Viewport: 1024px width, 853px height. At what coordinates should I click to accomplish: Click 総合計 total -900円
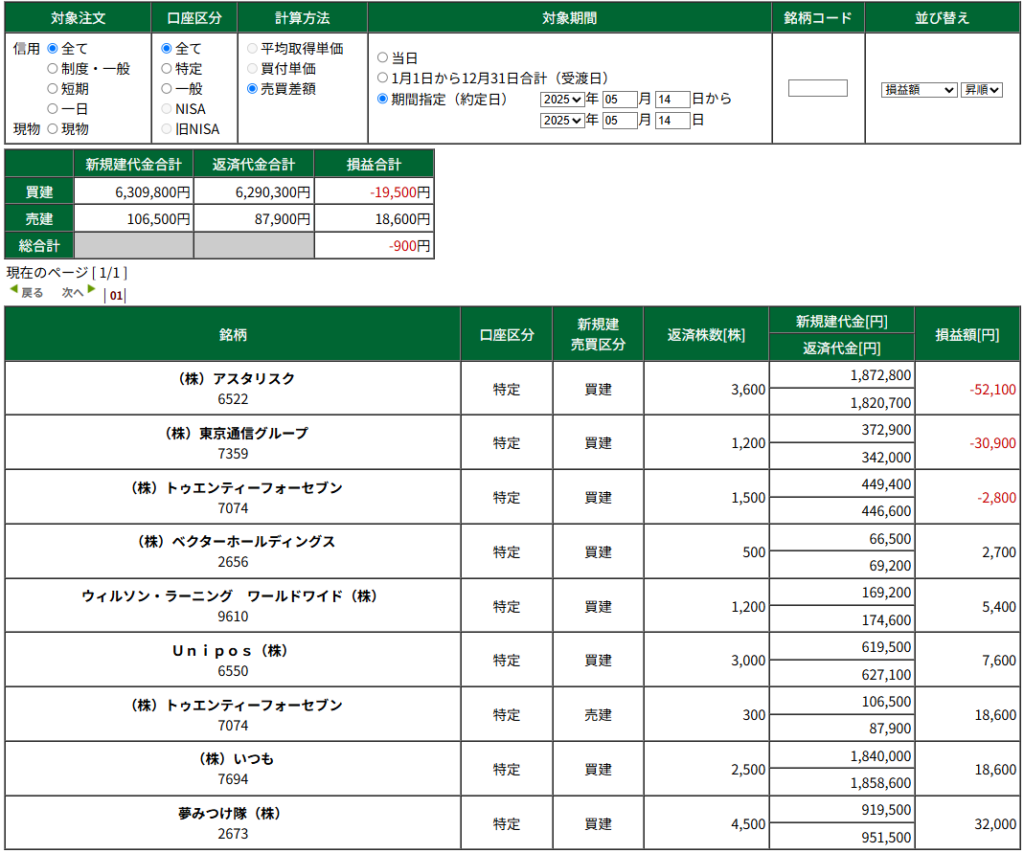tap(374, 246)
